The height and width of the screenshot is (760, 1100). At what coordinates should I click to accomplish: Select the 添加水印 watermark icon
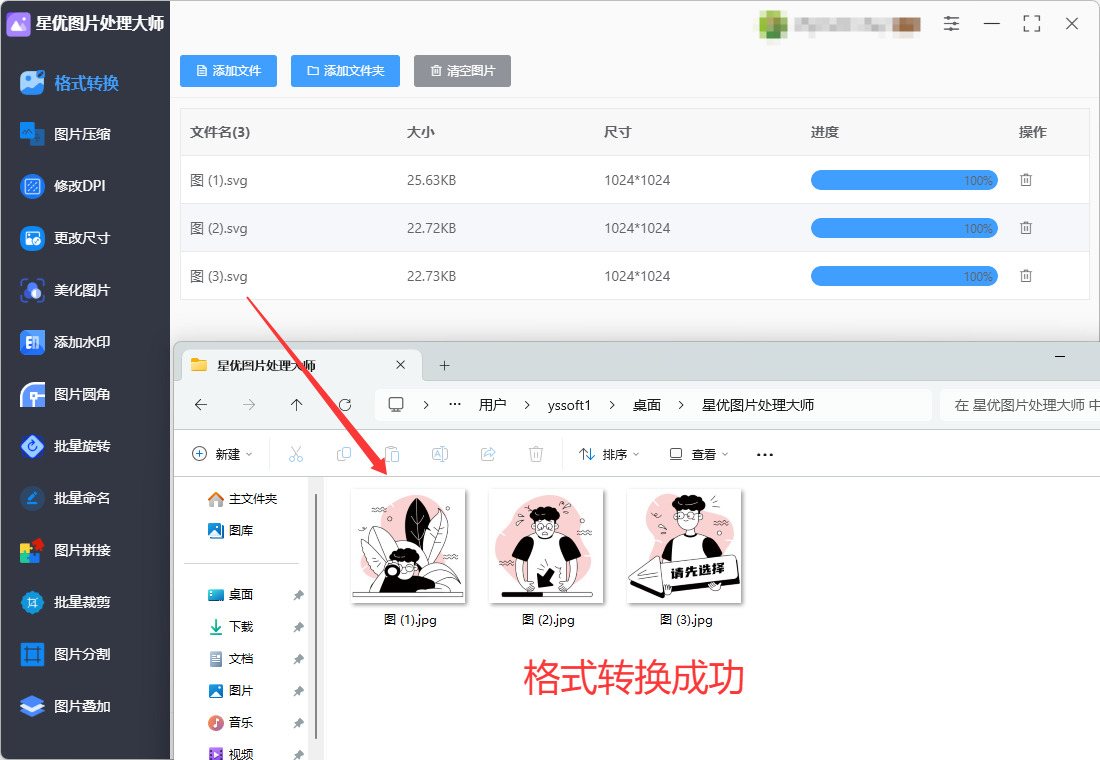click(x=32, y=342)
